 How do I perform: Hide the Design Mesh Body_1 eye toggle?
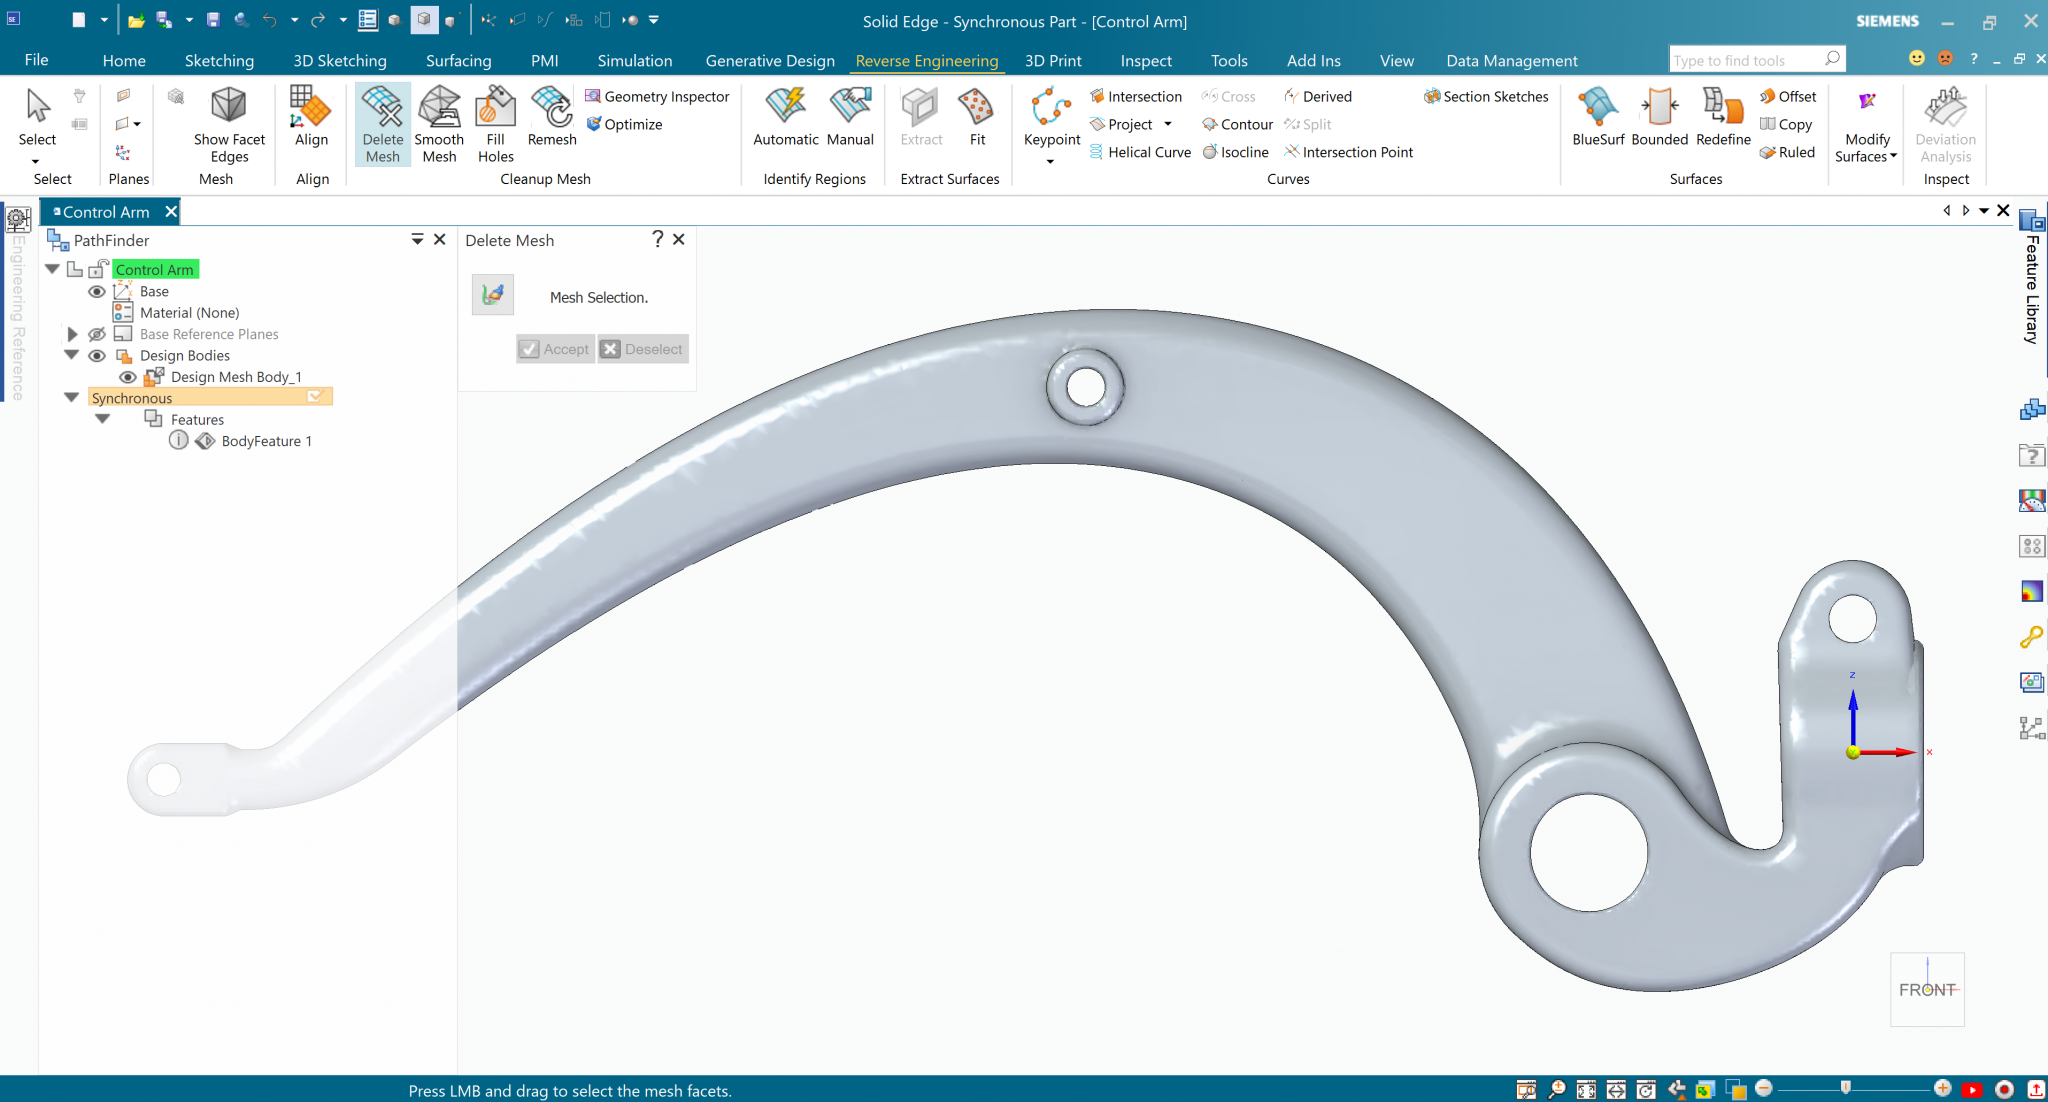coord(128,377)
